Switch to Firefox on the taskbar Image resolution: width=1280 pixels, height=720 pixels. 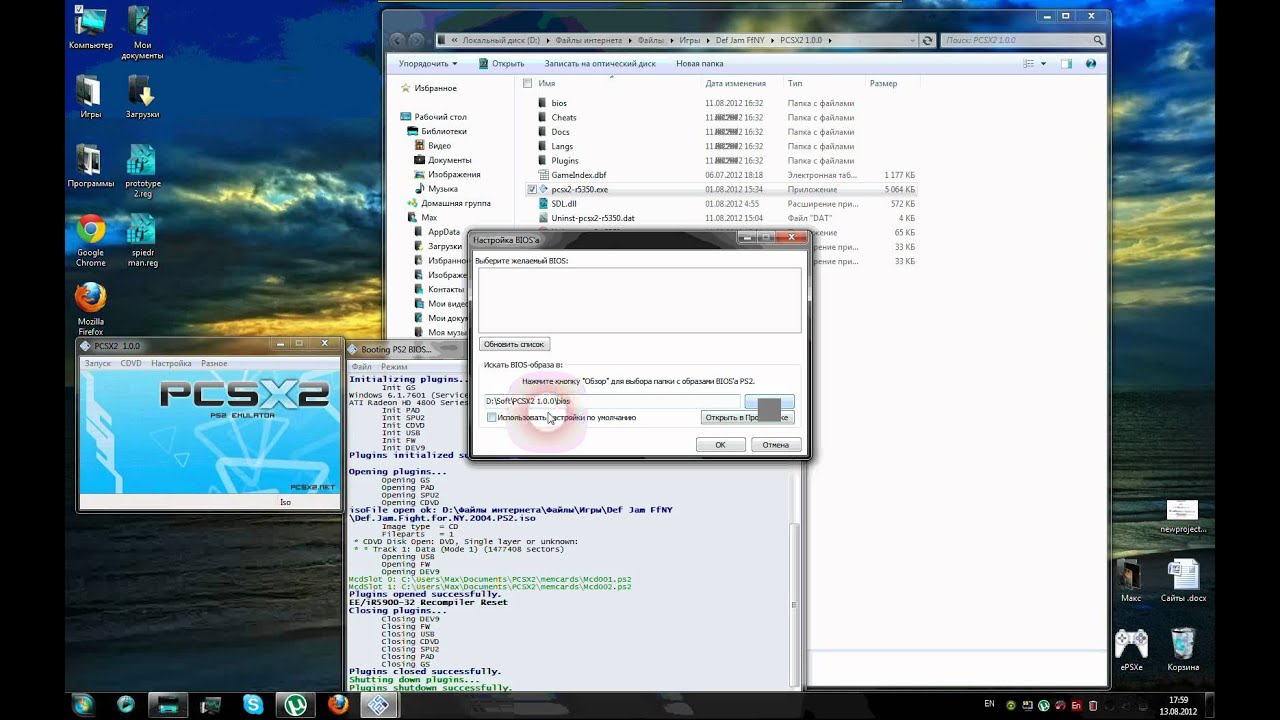point(339,704)
